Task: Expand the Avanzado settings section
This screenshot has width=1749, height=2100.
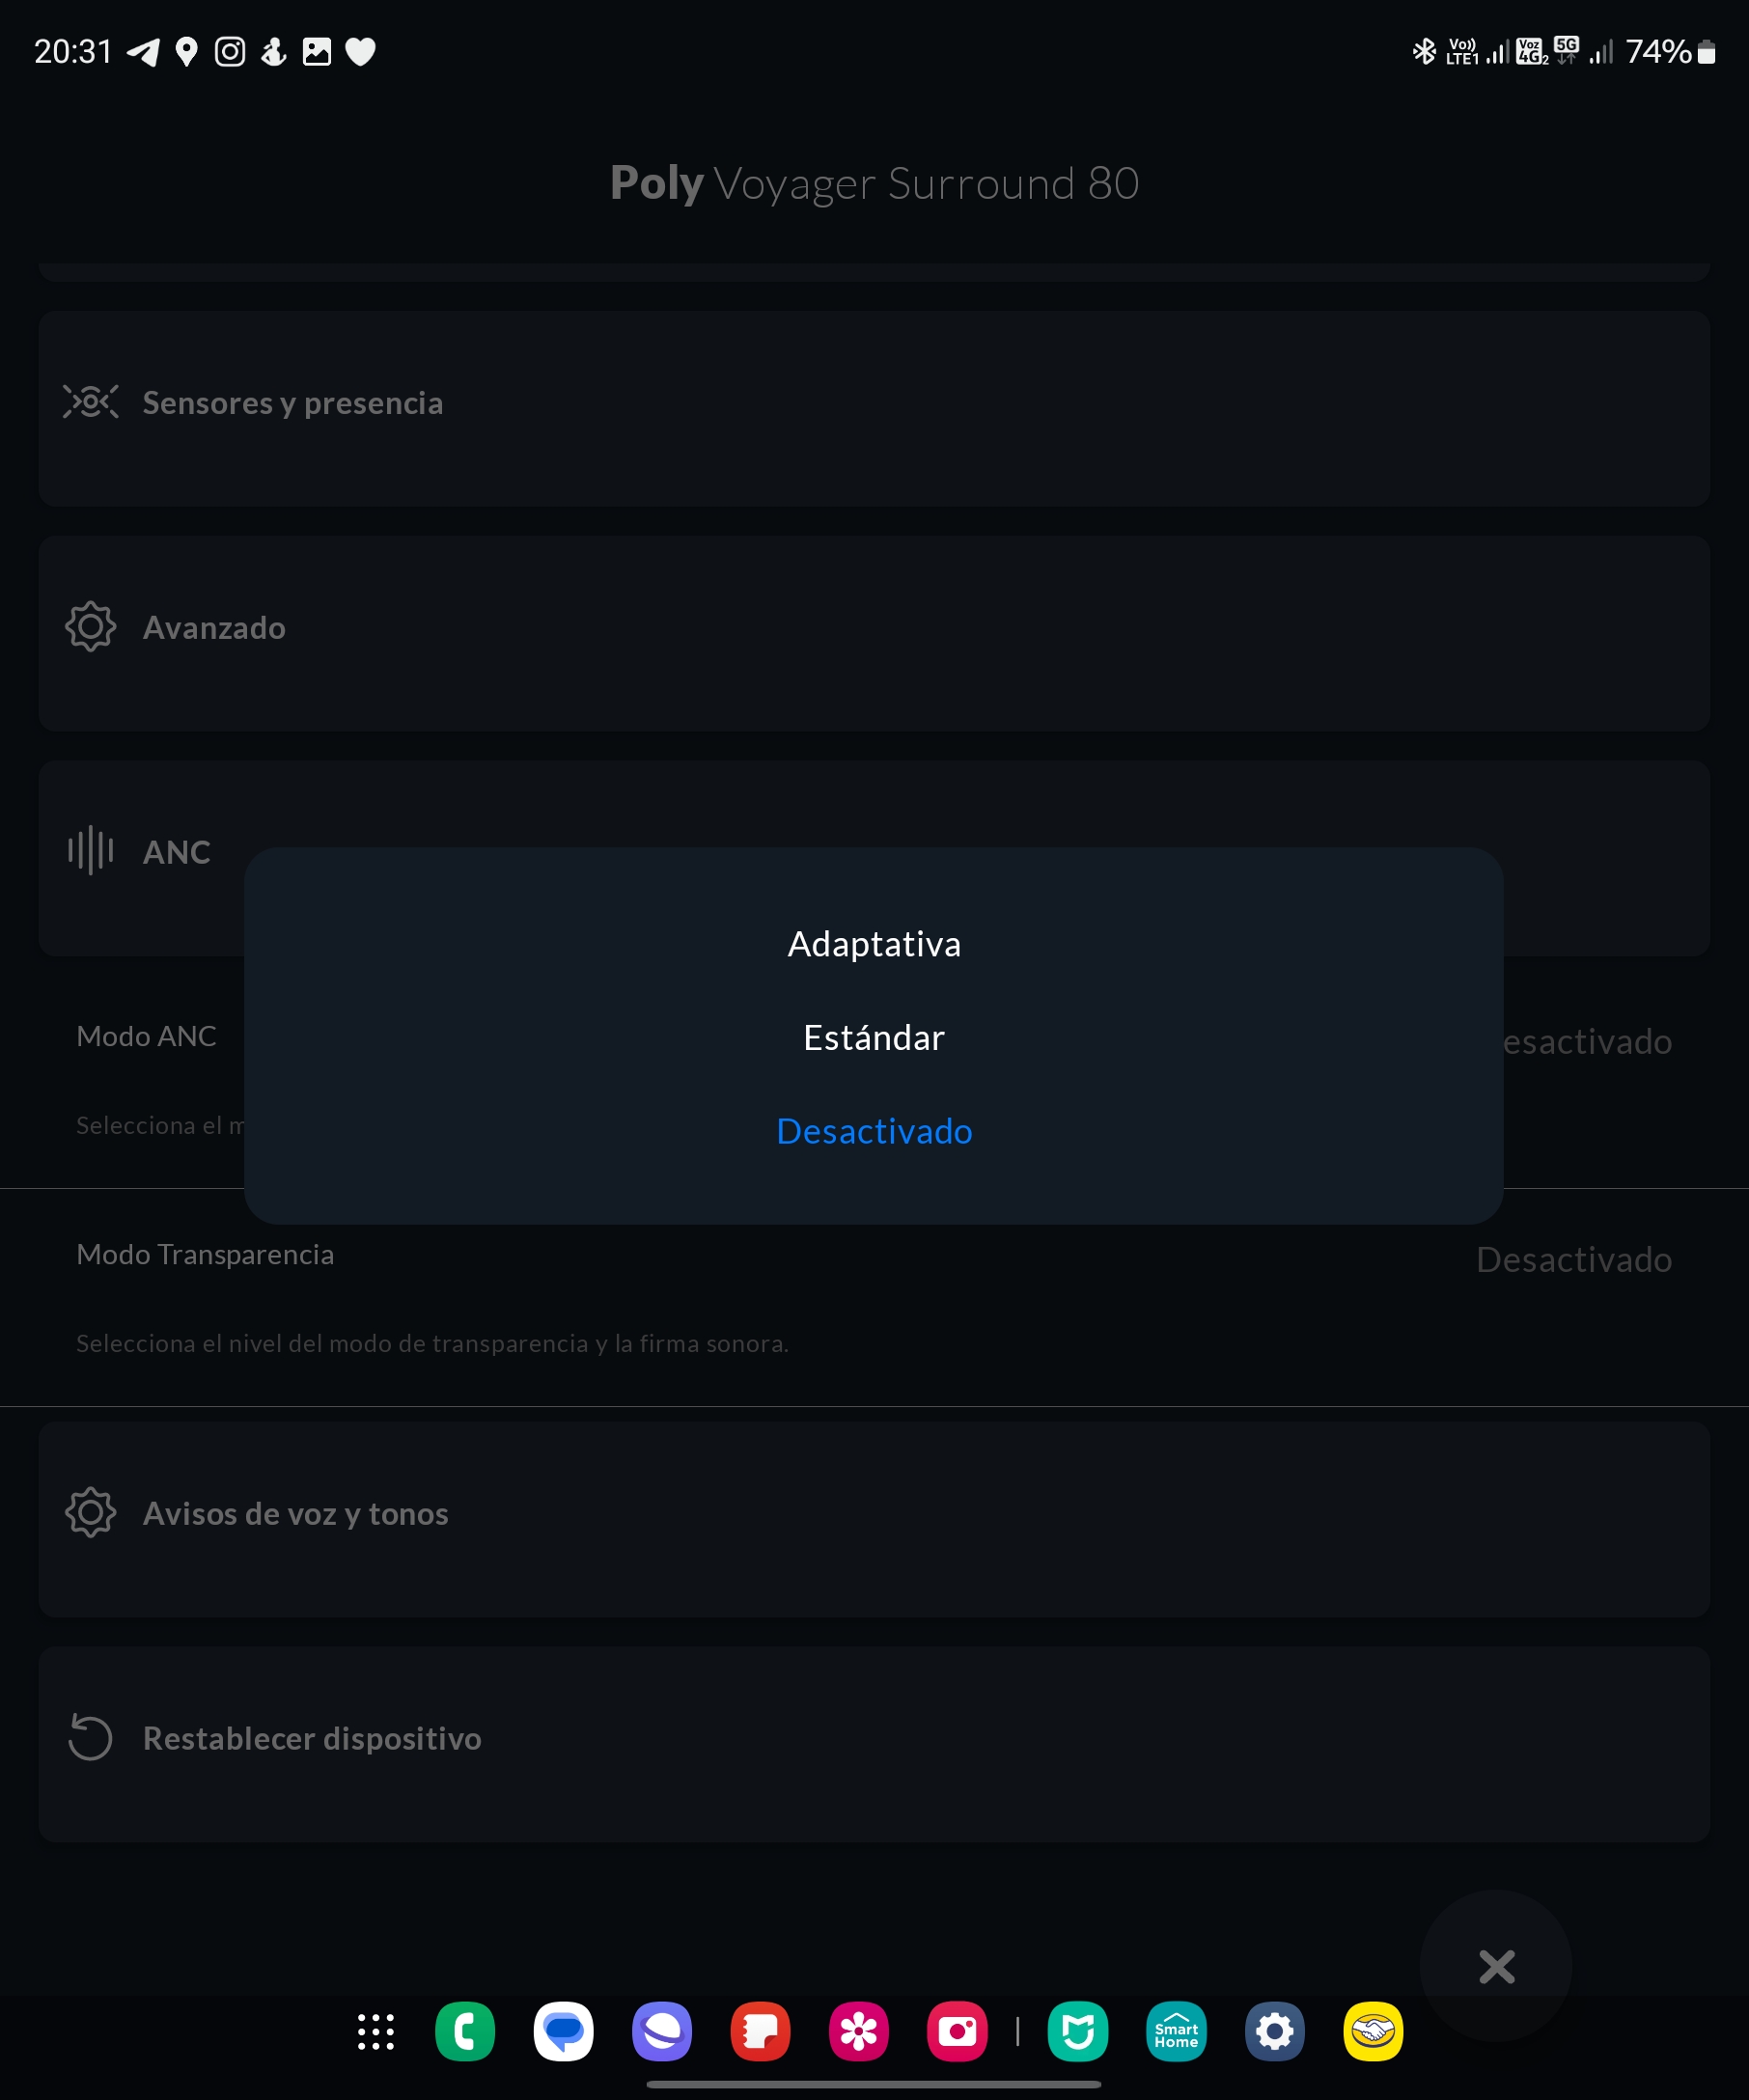Action: tap(214, 628)
